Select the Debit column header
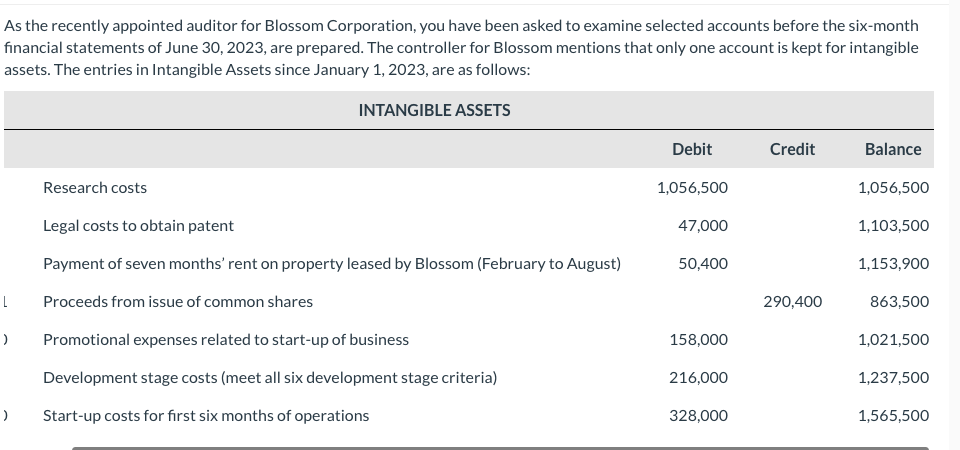The image size is (960, 450). click(692, 149)
